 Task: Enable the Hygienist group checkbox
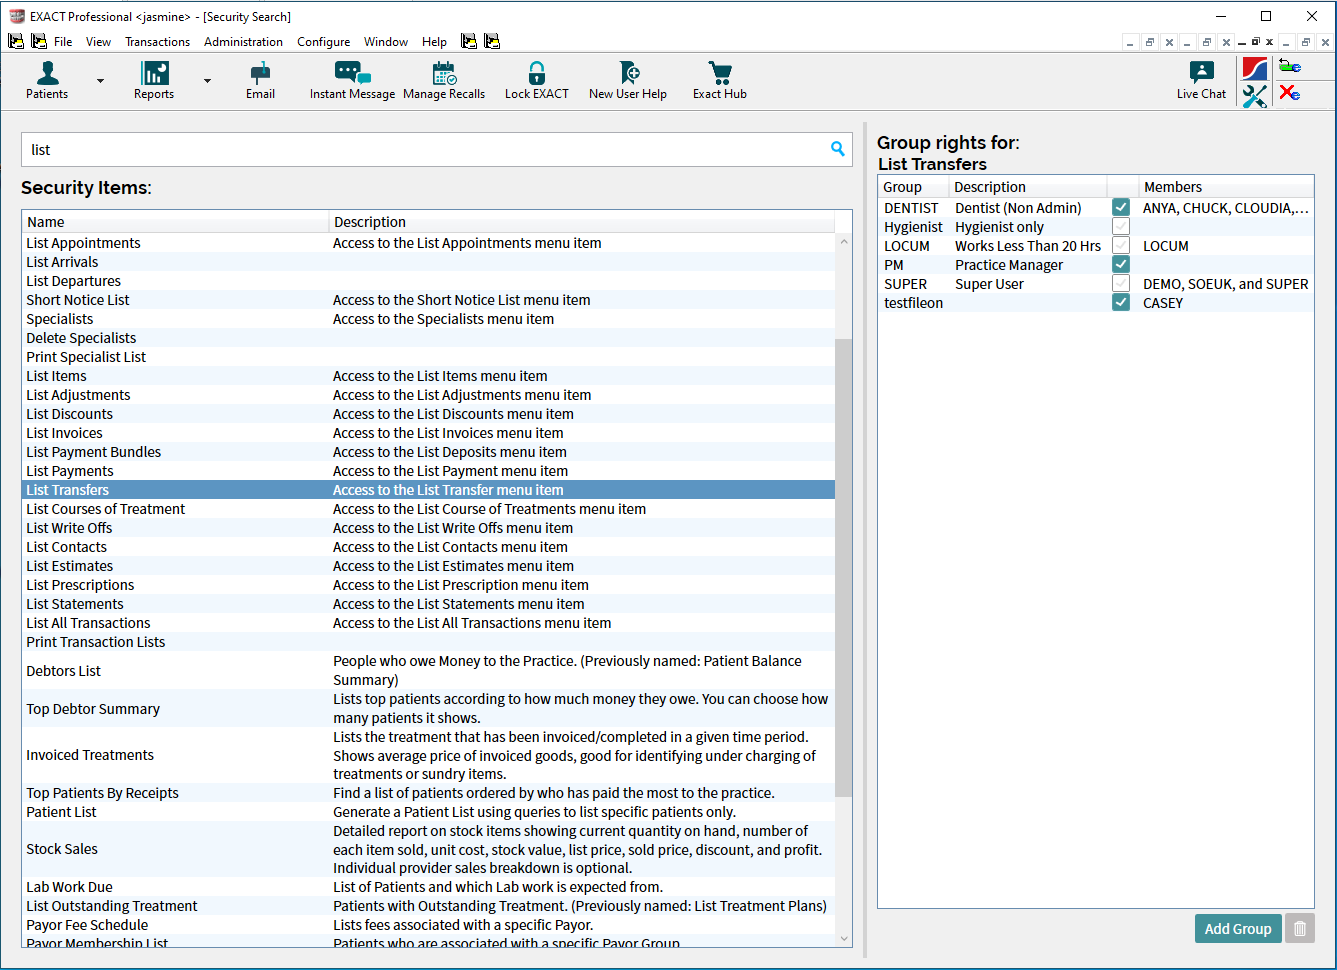tap(1121, 227)
